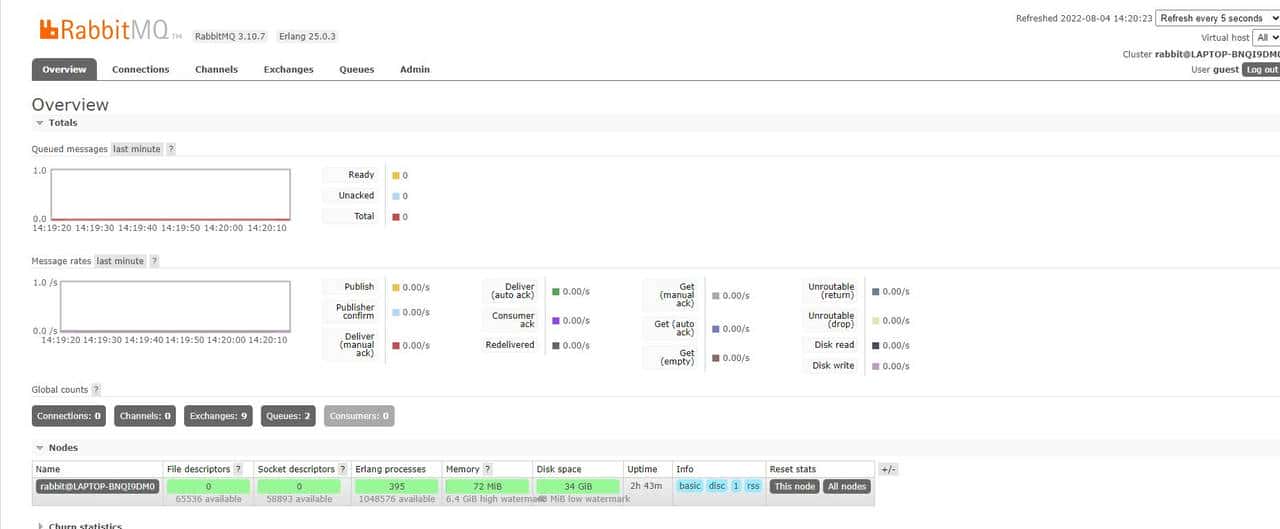
Task: Open the Refresh every 5 seconds dropdown
Action: click(x=1216, y=18)
